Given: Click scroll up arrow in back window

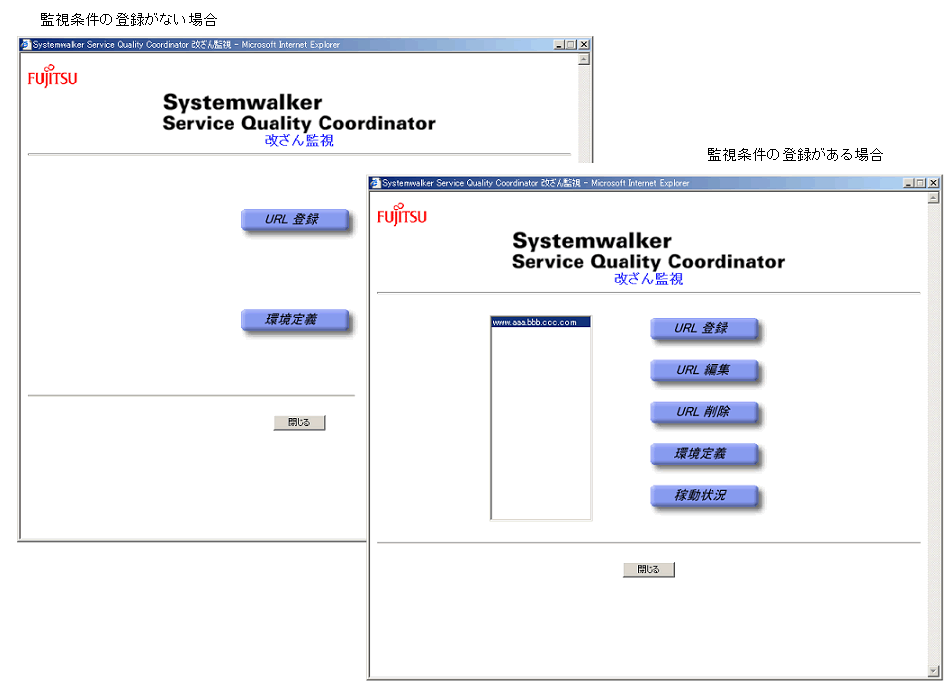Looking at the screenshot, I should (x=583, y=60).
